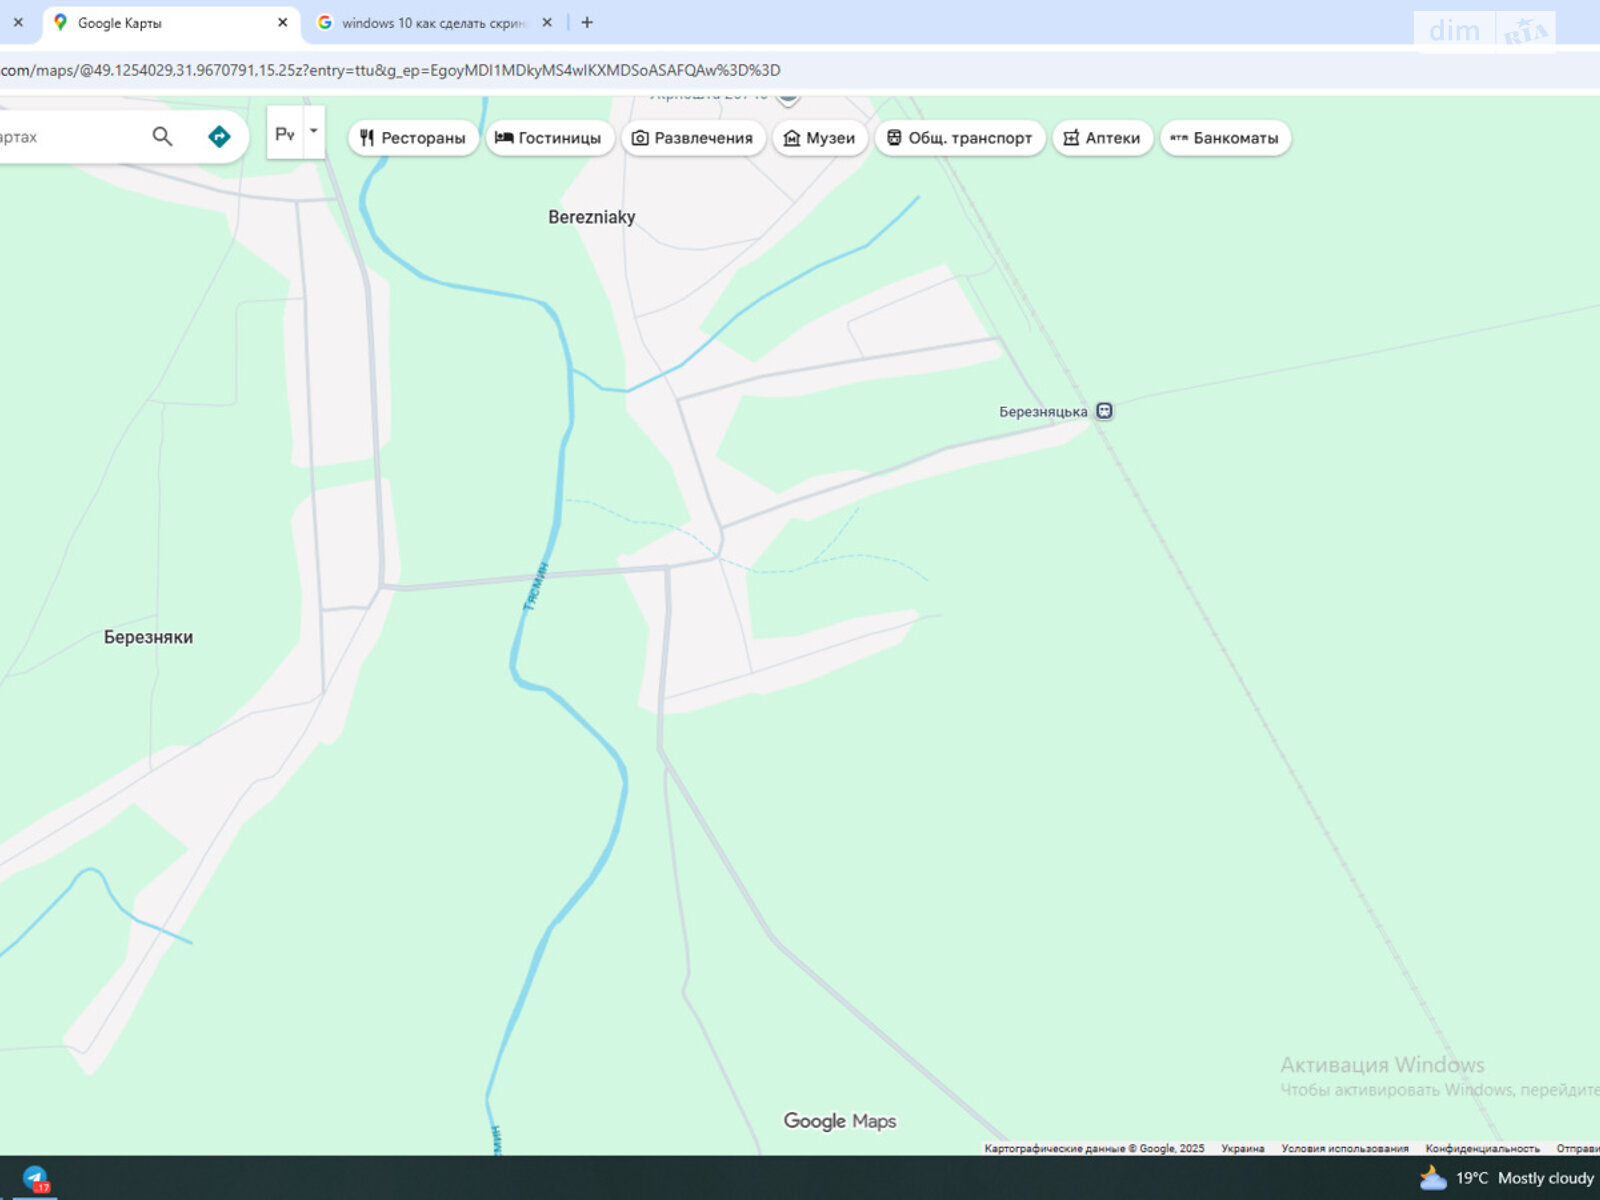The height and width of the screenshot is (1200, 1600).
Task: Close the windows 10 search tab
Action: pyautogui.click(x=547, y=22)
